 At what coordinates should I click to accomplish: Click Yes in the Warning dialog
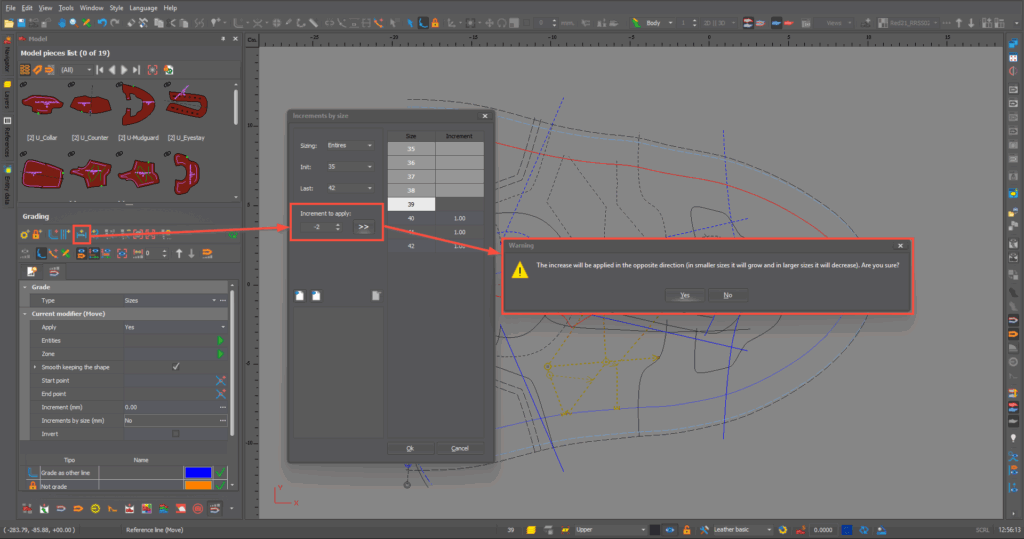pos(685,295)
